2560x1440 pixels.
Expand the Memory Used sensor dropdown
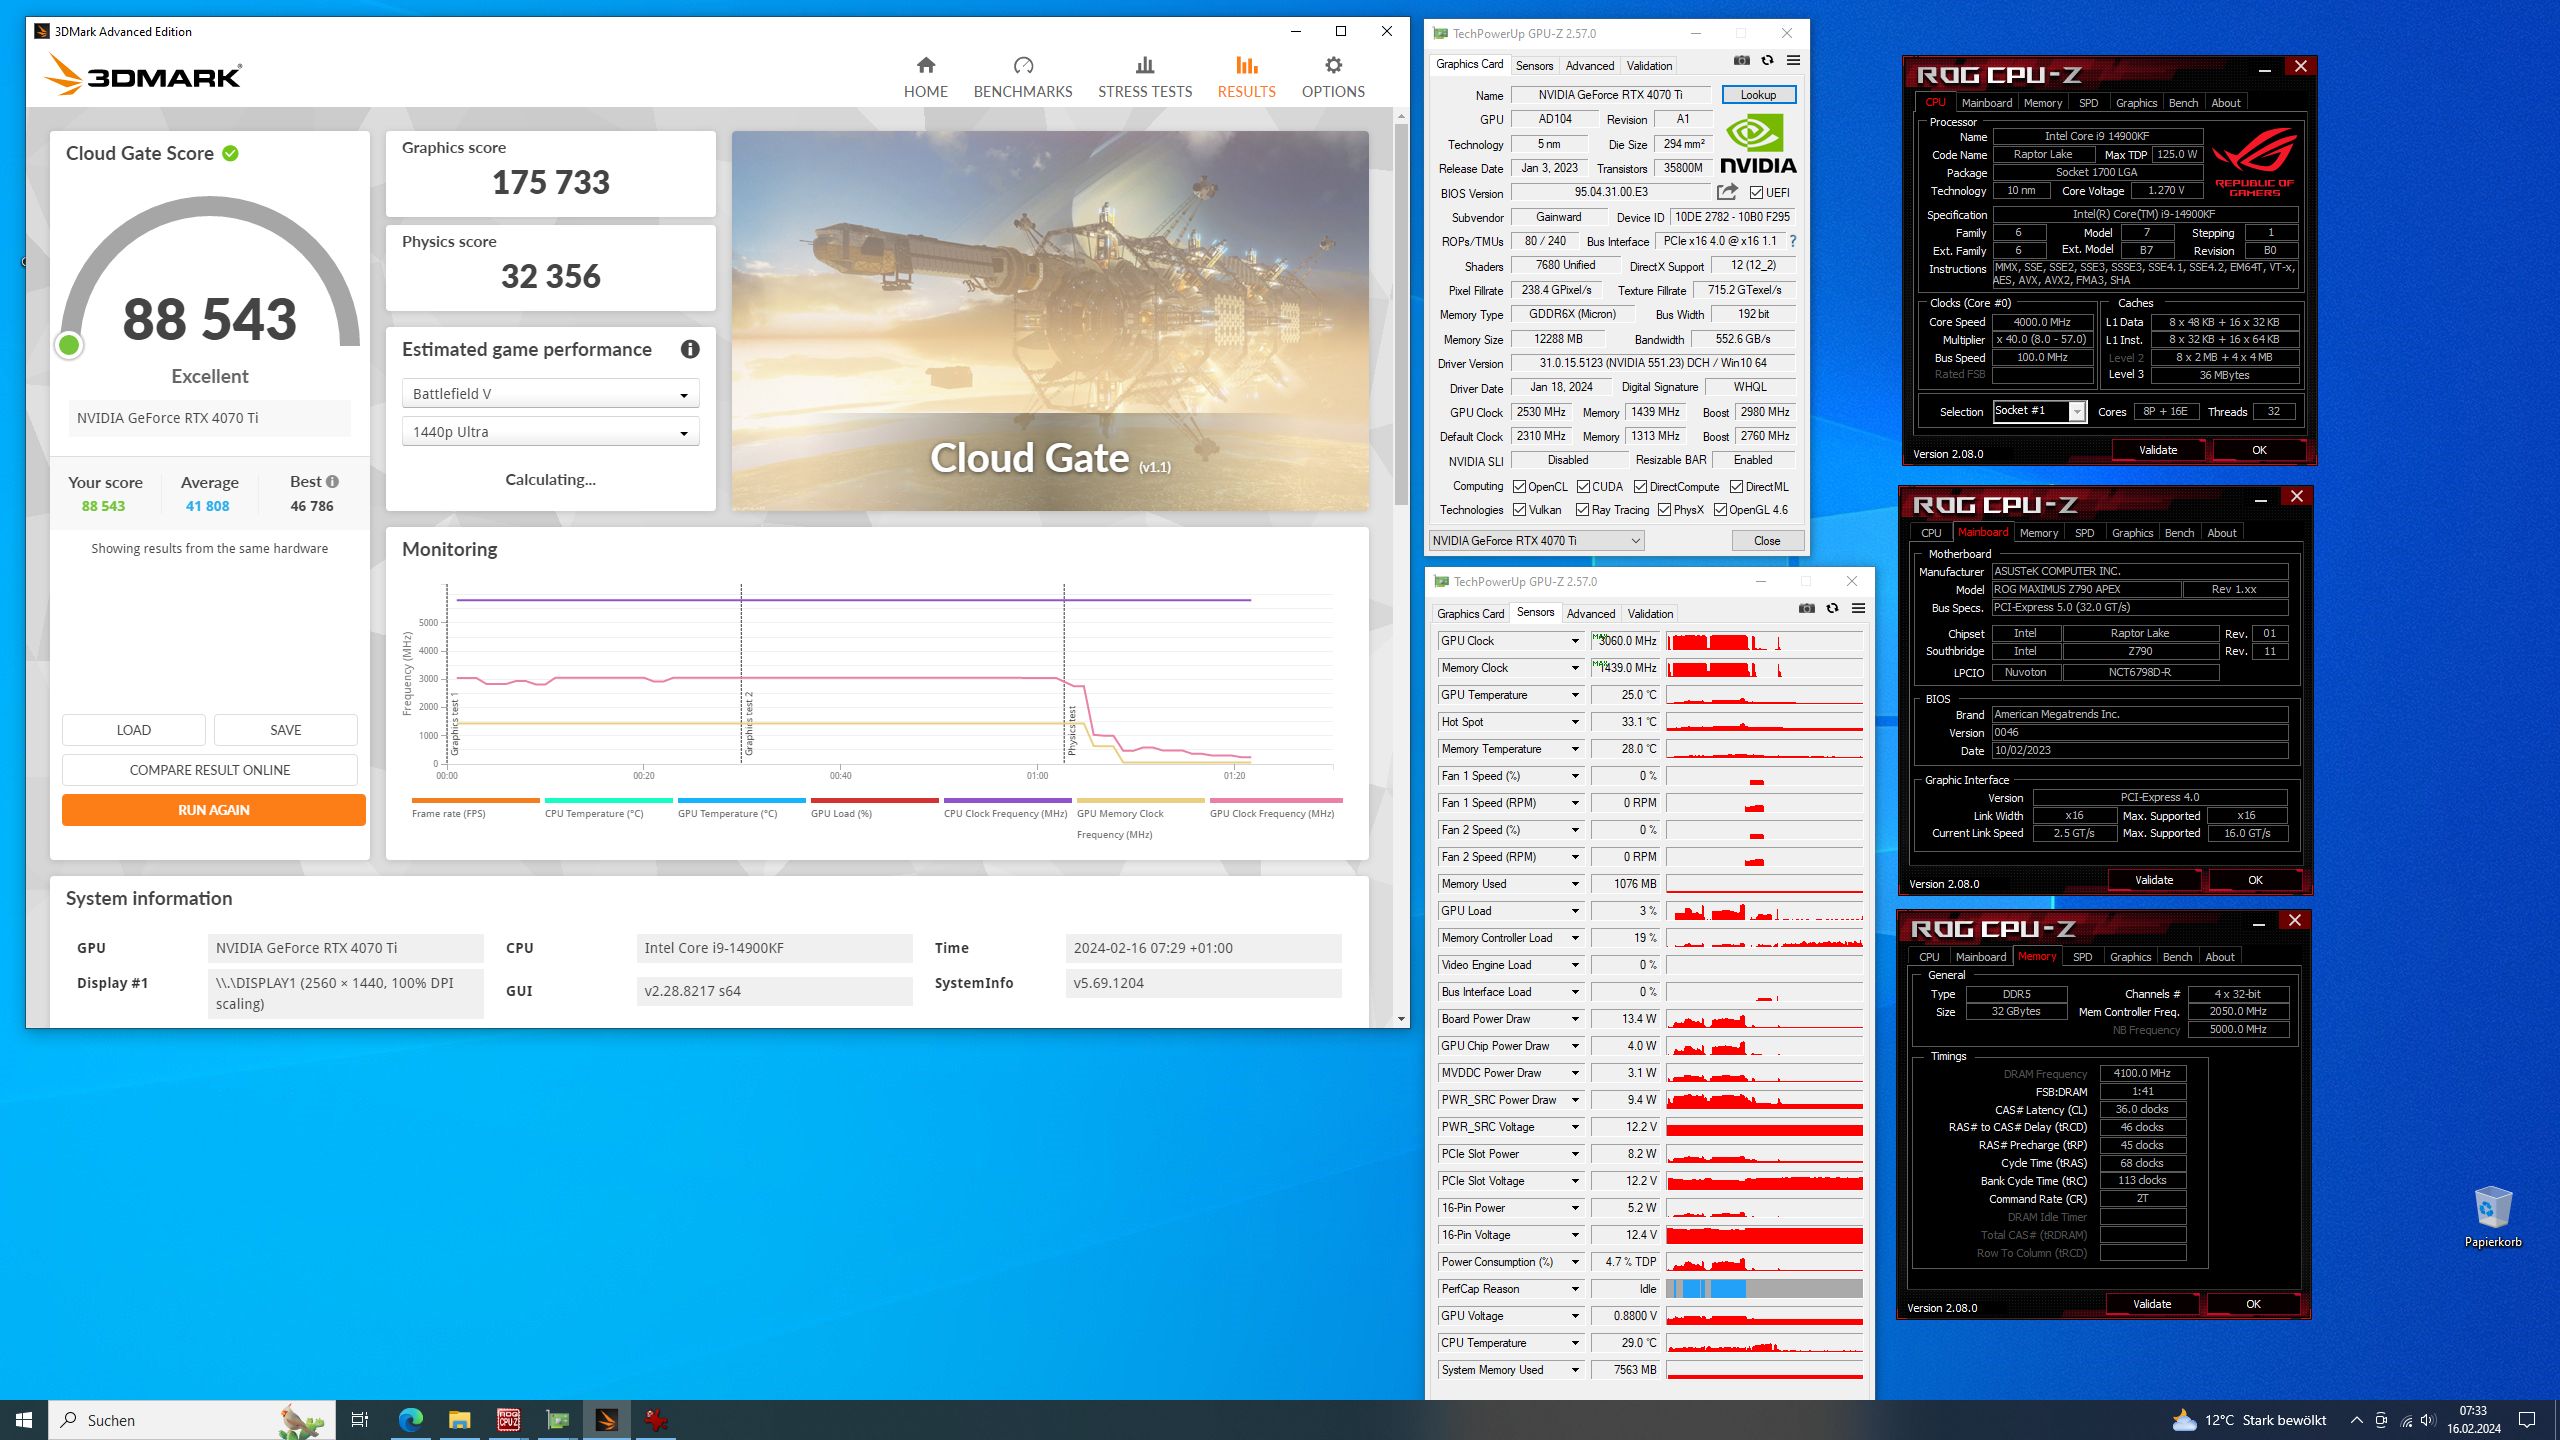click(1575, 884)
